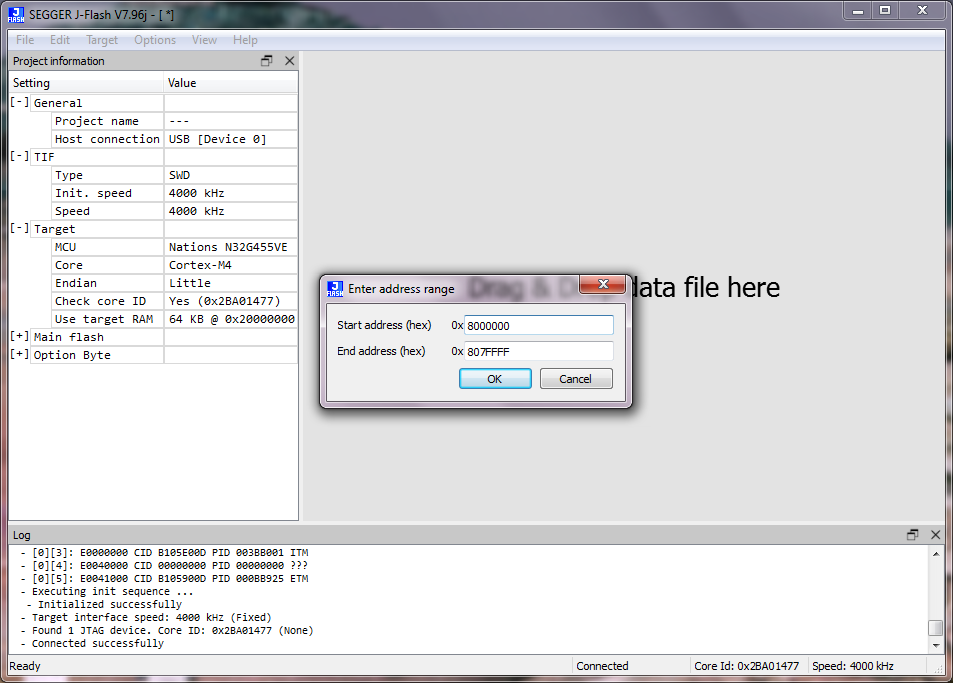This screenshot has width=953, height=683.
Task: Click SEGGER J-Flash title bar icon
Action: (16, 15)
